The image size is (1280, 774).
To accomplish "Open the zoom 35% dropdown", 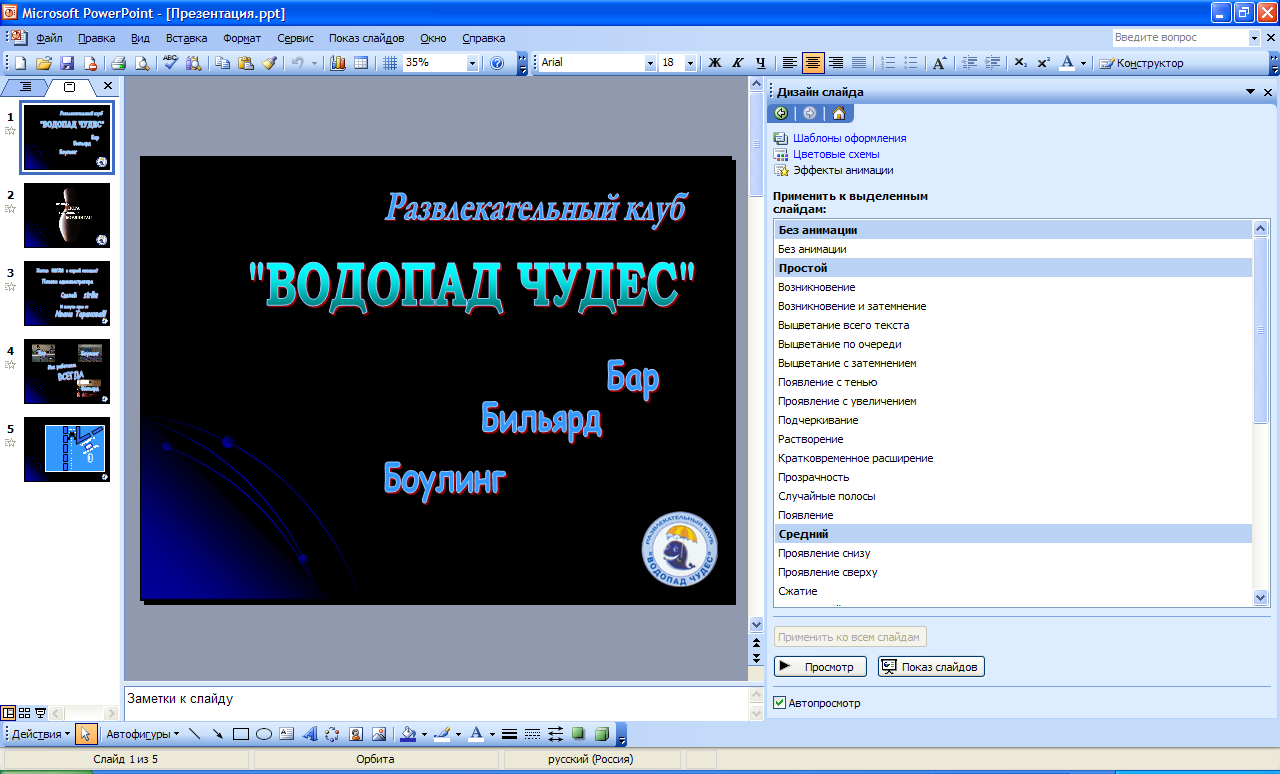I will click(x=472, y=63).
